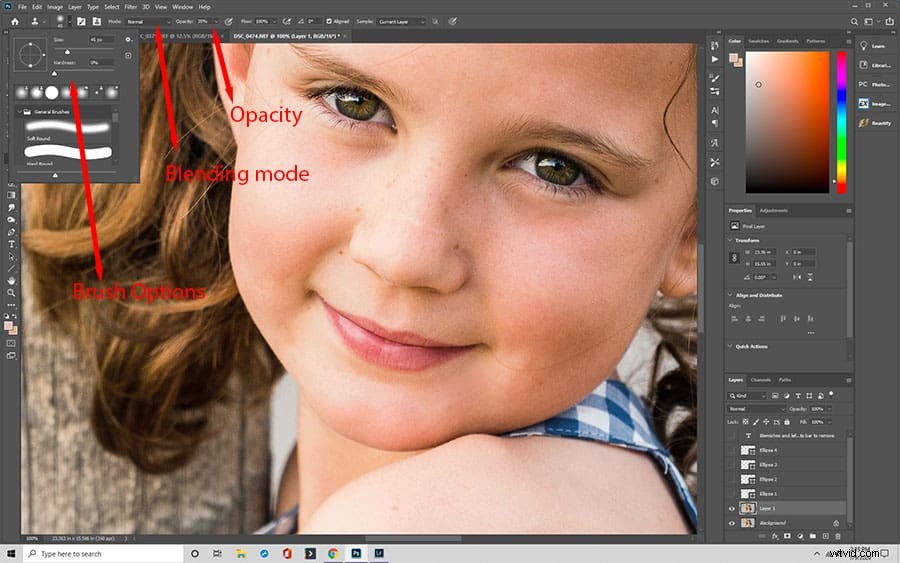Open the Layer menu
The width and height of the screenshot is (900, 563).
coord(75,7)
